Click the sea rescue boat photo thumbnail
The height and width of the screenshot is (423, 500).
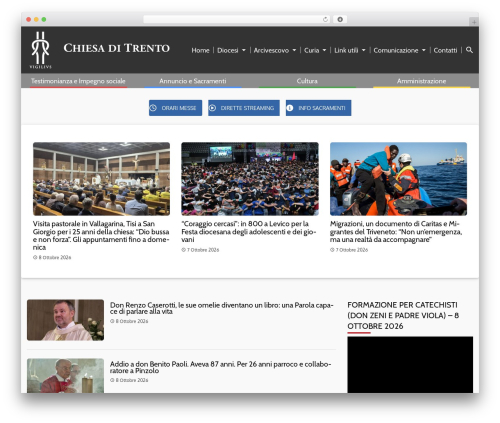pos(398,179)
